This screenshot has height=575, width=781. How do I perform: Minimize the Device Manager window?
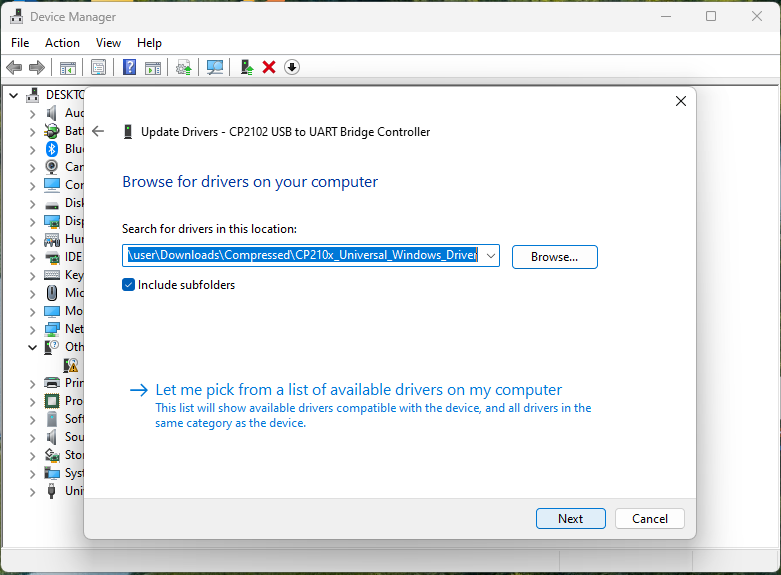(666, 16)
